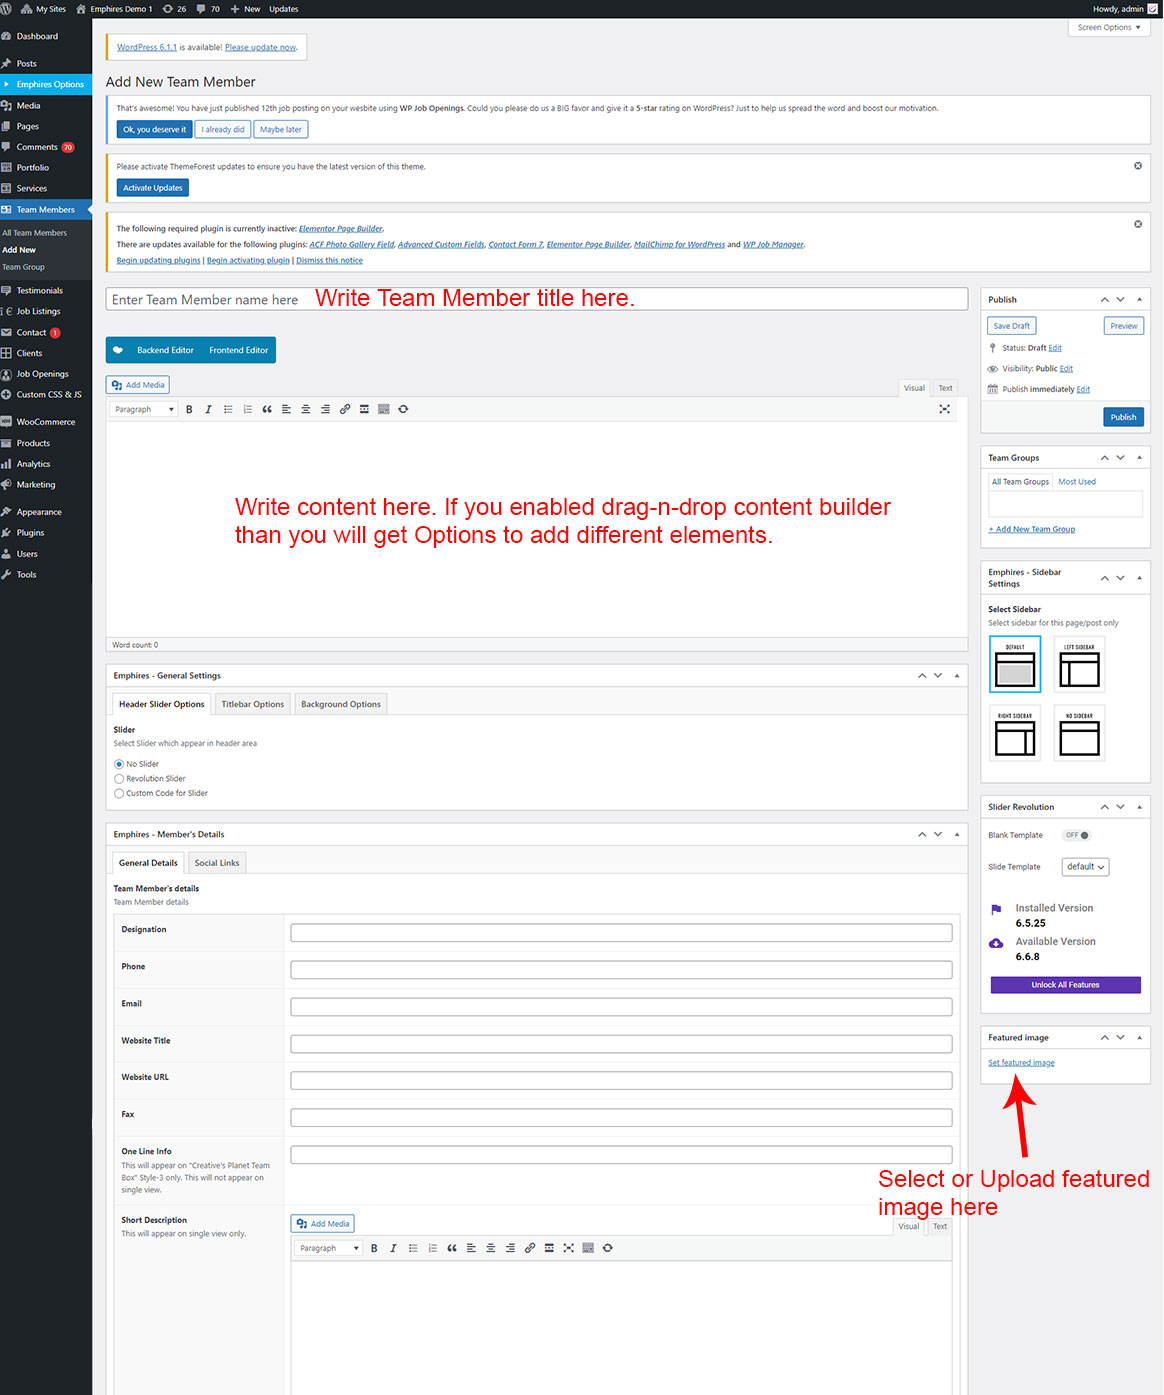This screenshot has height=1395, width=1164.
Task: Open WooCommerce in the admin sidebar
Action: [x=45, y=422]
